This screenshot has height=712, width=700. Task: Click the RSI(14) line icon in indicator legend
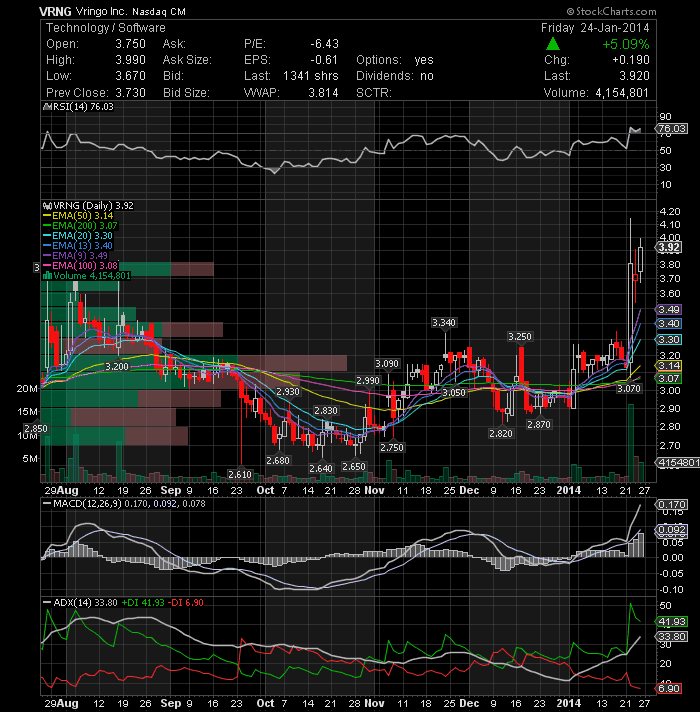pos(48,107)
